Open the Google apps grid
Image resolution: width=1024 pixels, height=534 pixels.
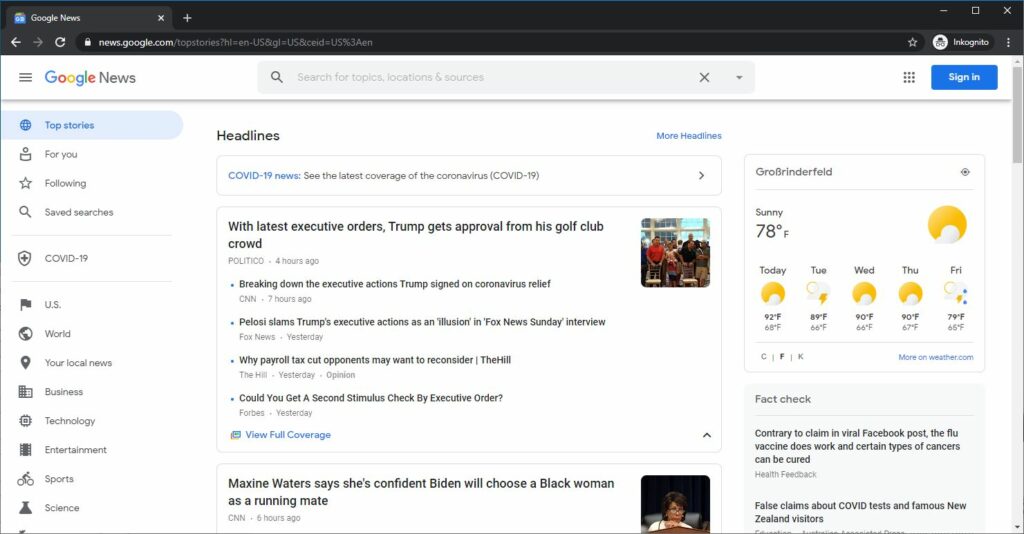click(x=909, y=77)
